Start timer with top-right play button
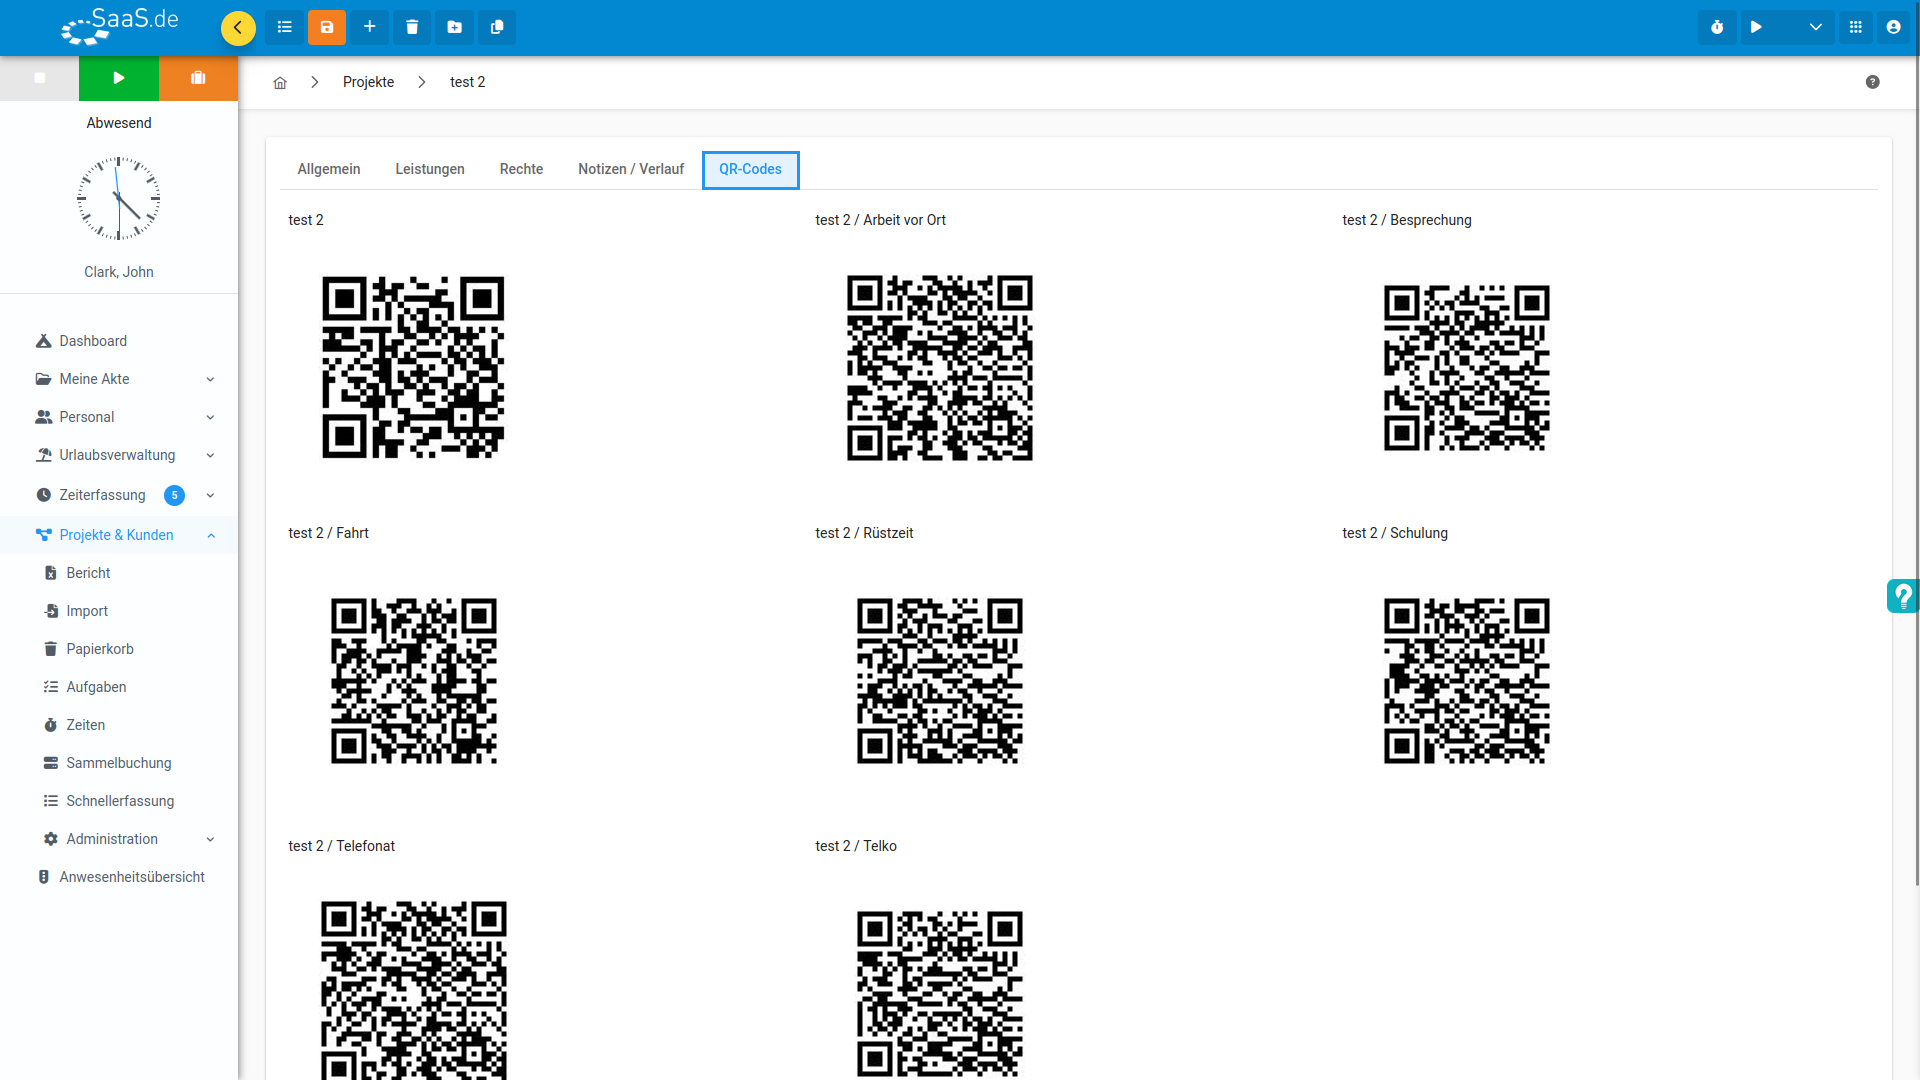 point(1757,27)
